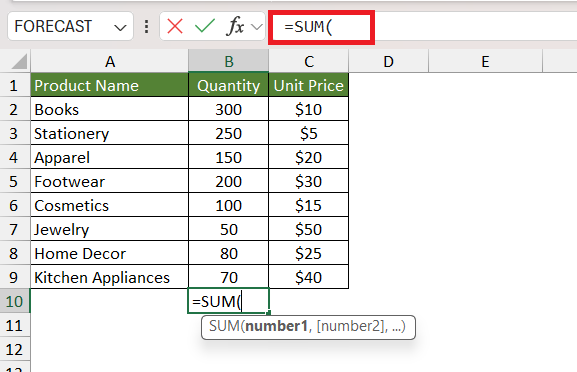Click the Cosmetics cell
Screen dimensions: 577x372
[x=110, y=205]
